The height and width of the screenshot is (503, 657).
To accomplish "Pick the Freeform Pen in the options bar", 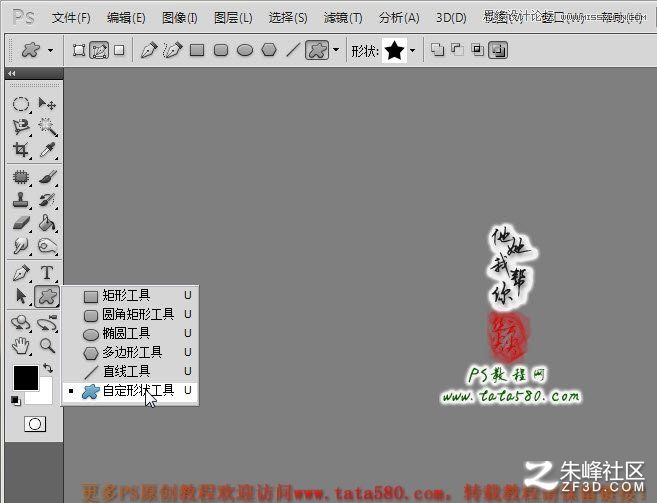I will pos(173,50).
